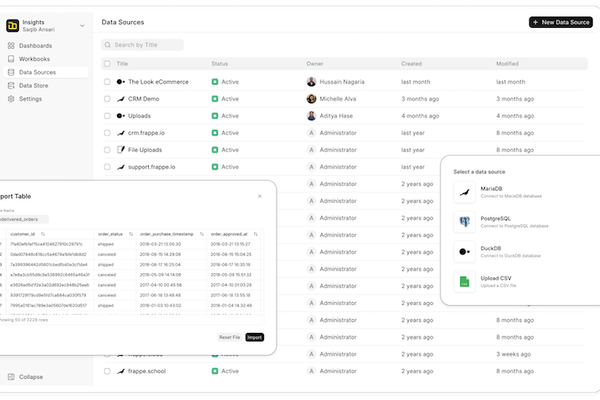Open order_status column type dropdown icon
Image resolution: width=600 pixels, height=400 pixels.
point(131,234)
